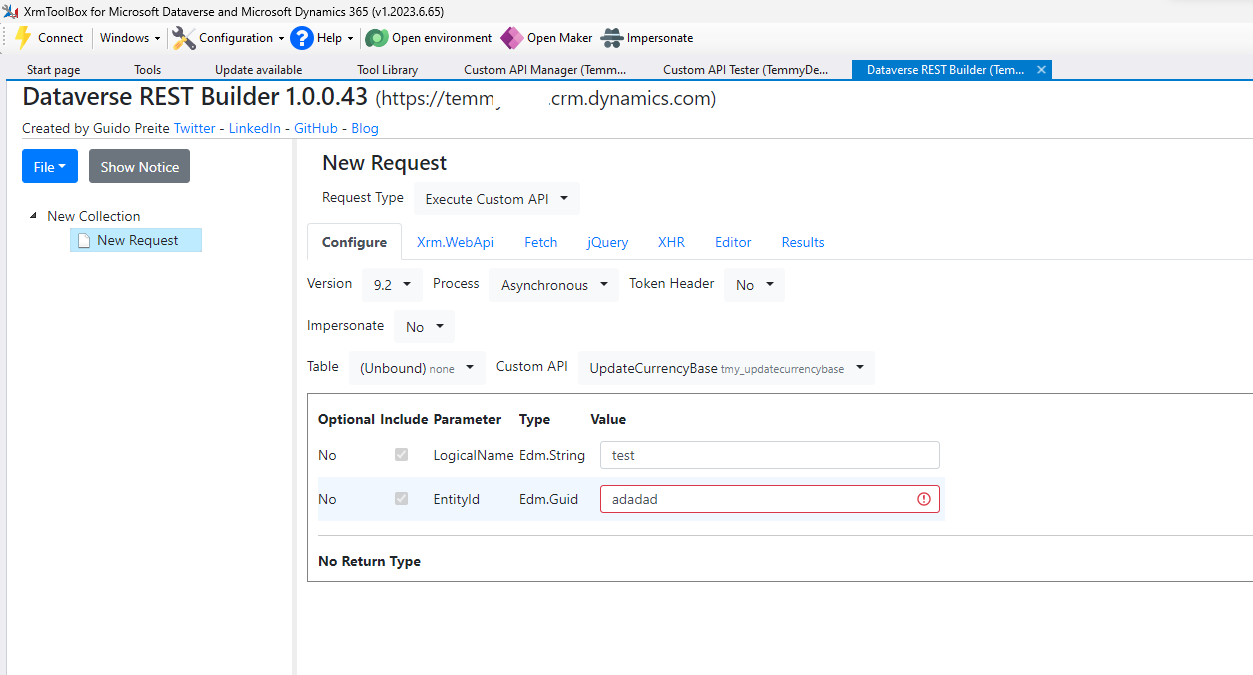Screen dimensions: 1253x675
Task: Open the Custom API UpdateCurrencyBase dropdown
Action: [726, 368]
